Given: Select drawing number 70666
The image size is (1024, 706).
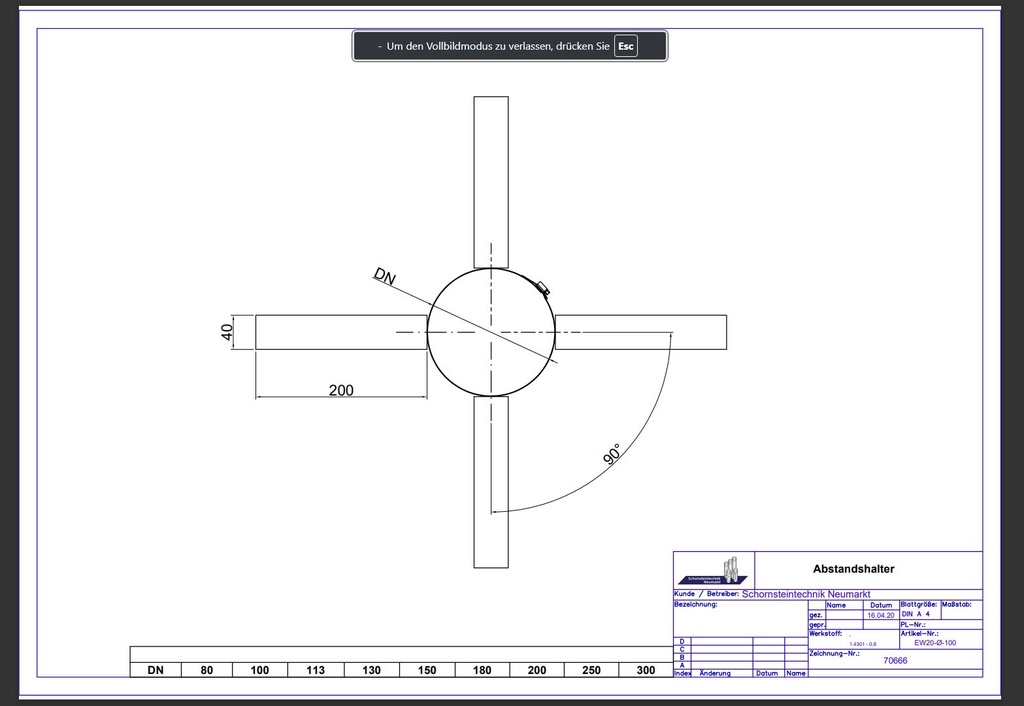Looking at the screenshot, I should pos(895,660).
